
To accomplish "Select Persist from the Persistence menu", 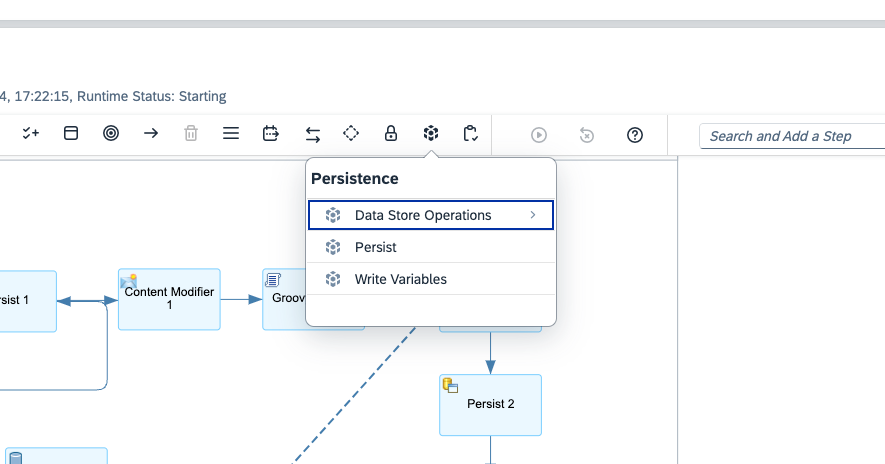I will pos(376,247).
